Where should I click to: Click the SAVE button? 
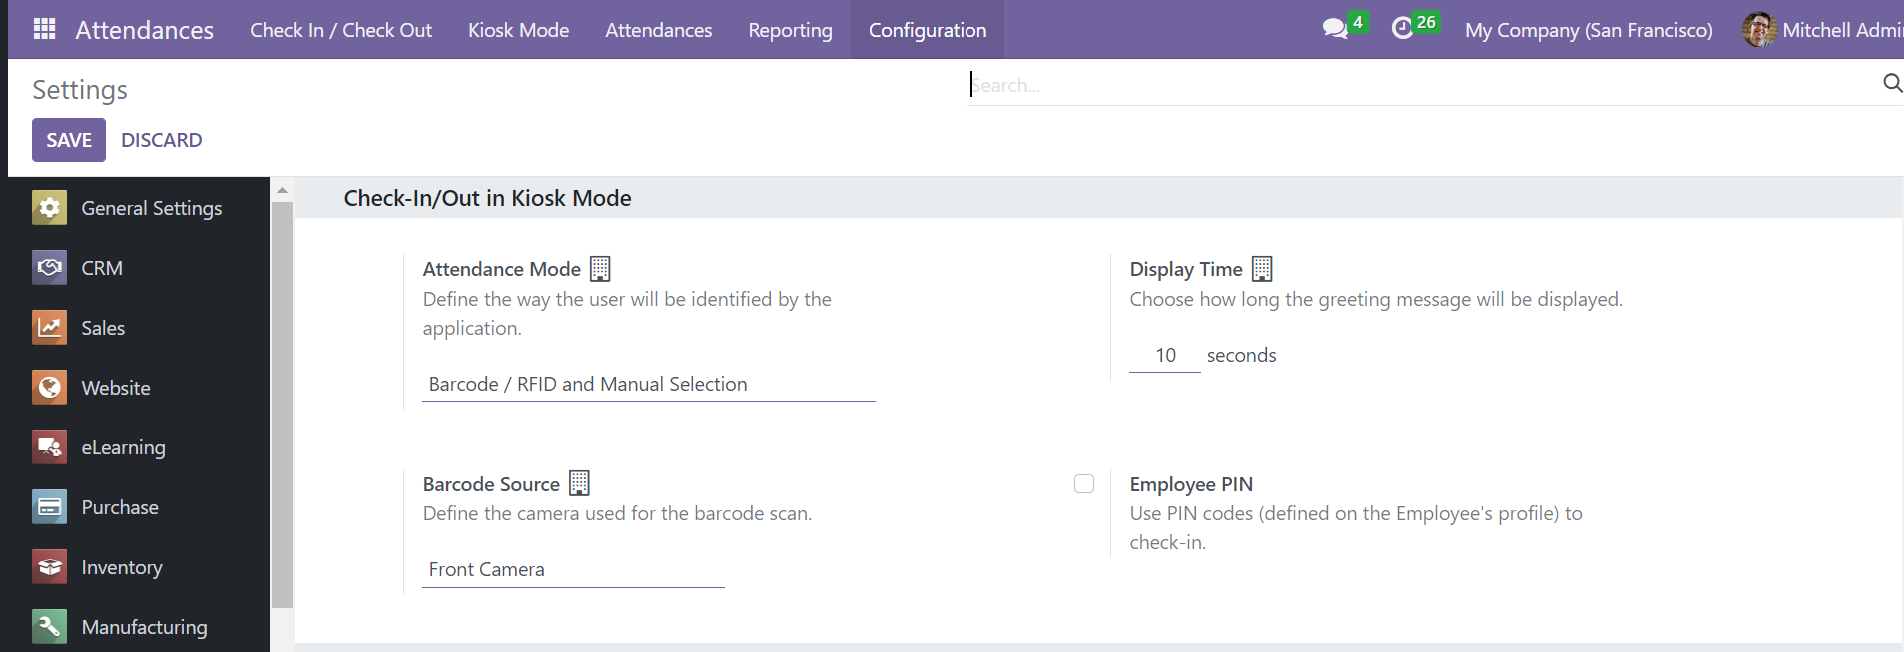coord(69,140)
